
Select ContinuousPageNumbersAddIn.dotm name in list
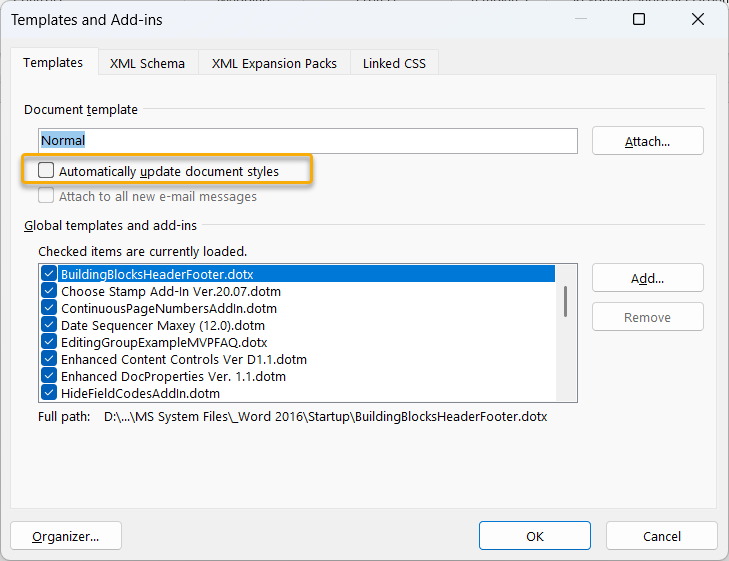pos(169,309)
